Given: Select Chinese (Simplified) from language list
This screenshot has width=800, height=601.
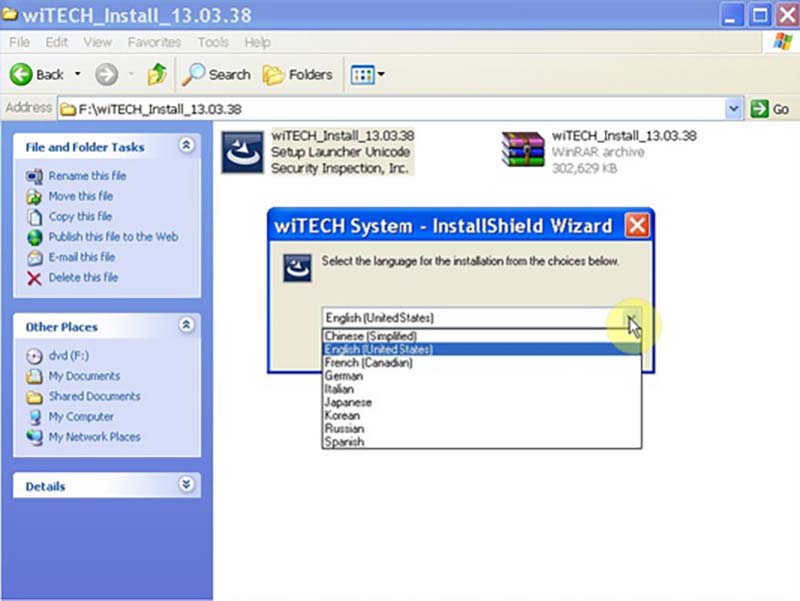Looking at the screenshot, I should 481,336.
